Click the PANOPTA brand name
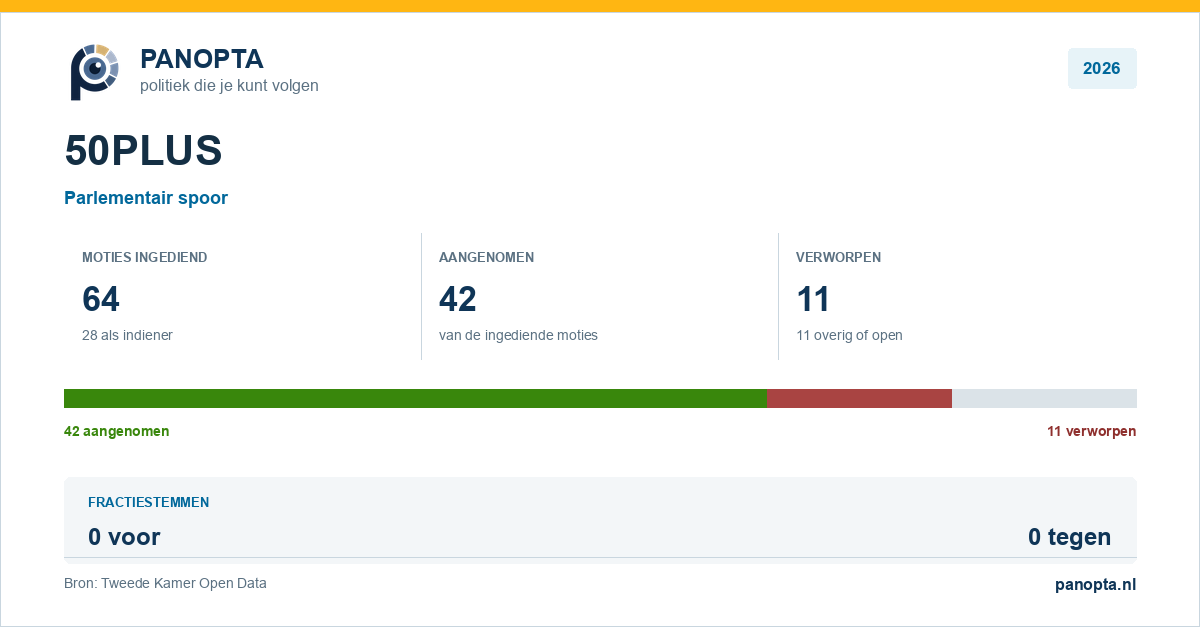The height and width of the screenshot is (627, 1200). coord(202,59)
